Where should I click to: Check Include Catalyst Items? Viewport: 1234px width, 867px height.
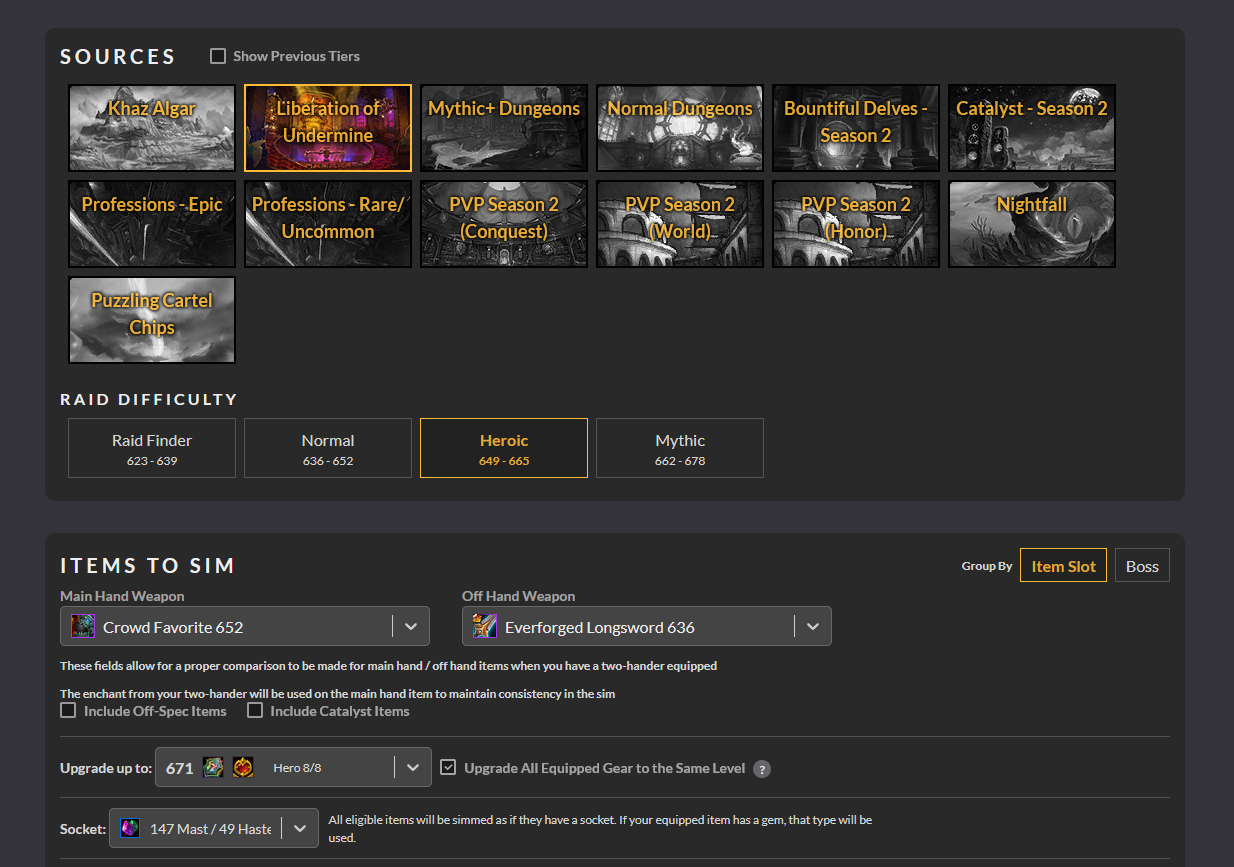[255, 711]
